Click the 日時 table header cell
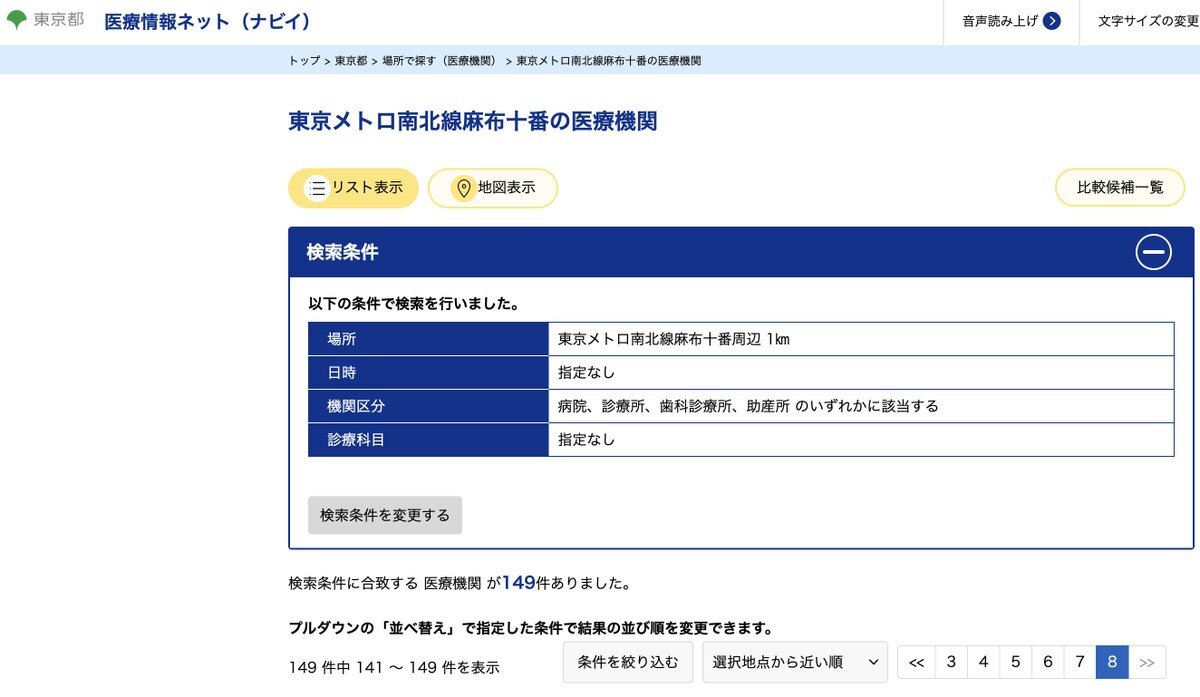Viewport: 1200px width, 697px height. 428,373
